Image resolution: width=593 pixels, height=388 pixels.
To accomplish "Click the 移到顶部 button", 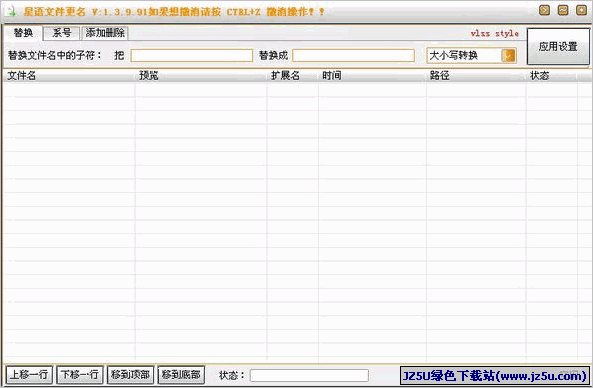I will coord(130,375).
